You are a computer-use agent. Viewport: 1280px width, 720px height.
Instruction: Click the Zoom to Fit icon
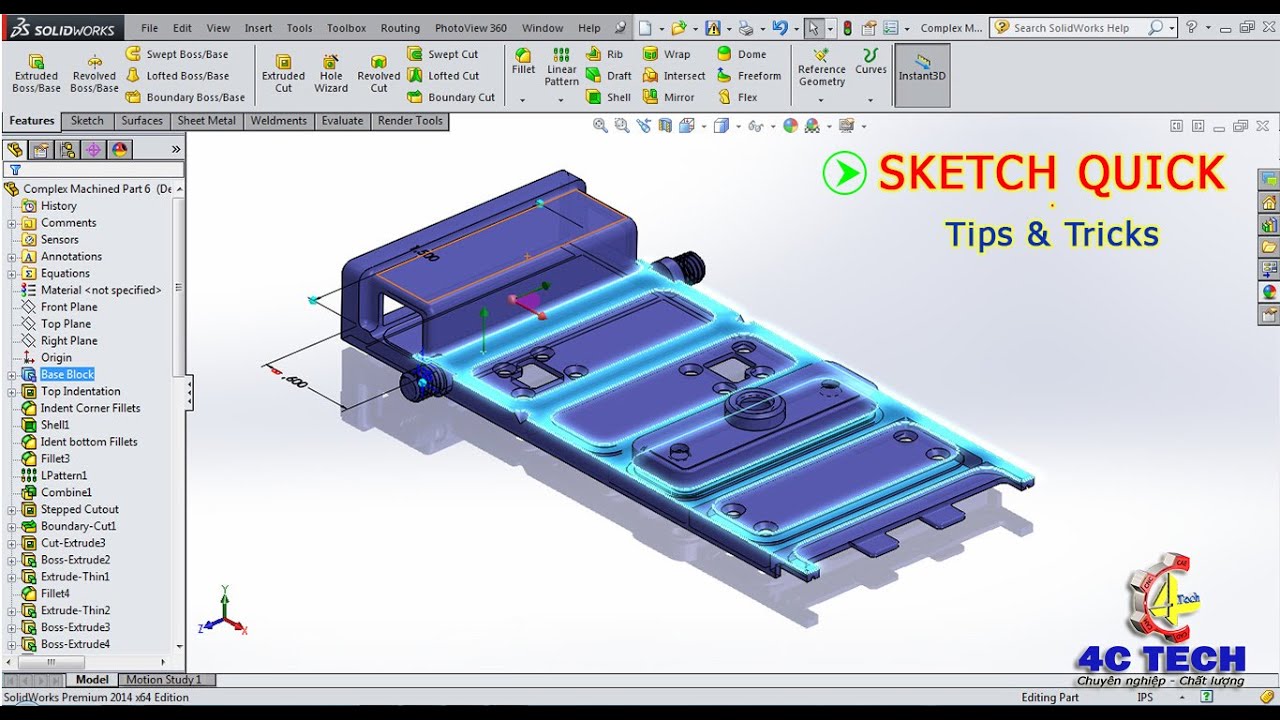[x=600, y=126]
